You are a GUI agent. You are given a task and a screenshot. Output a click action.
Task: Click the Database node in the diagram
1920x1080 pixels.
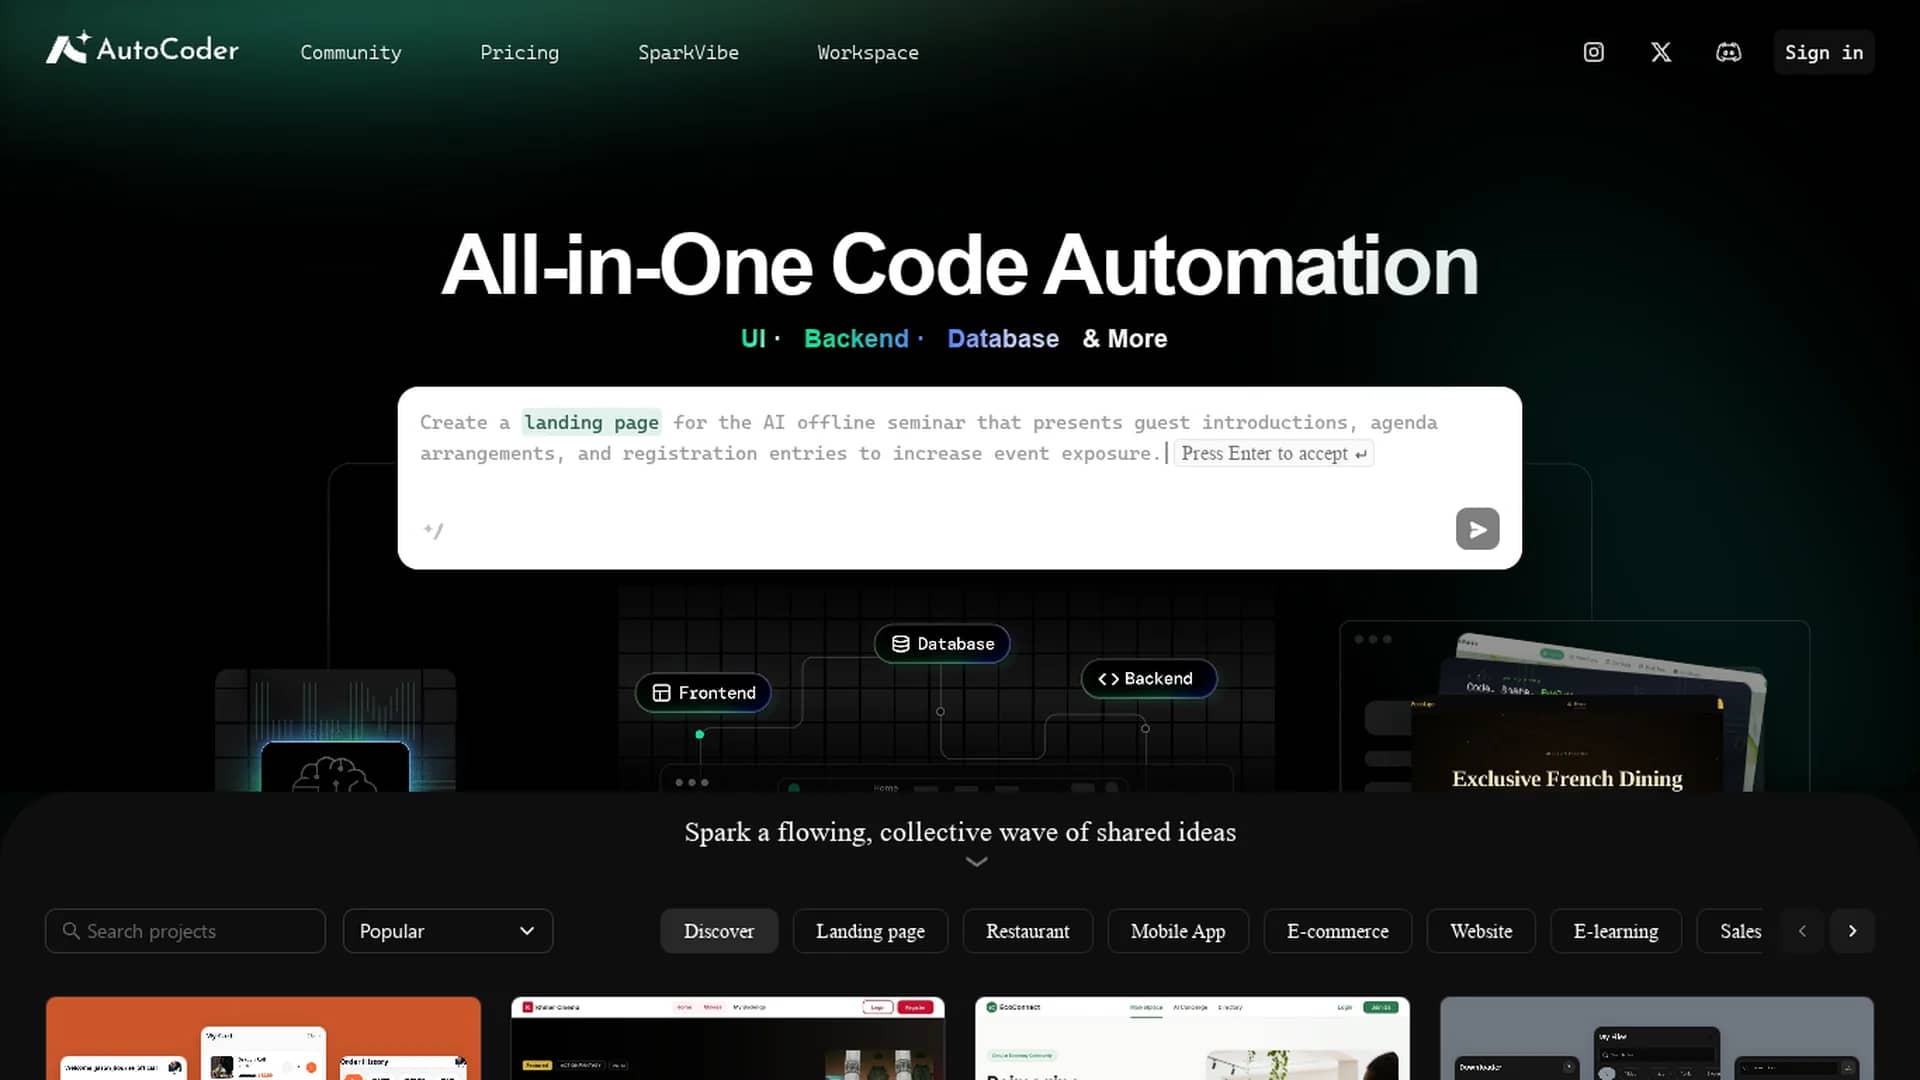(942, 644)
